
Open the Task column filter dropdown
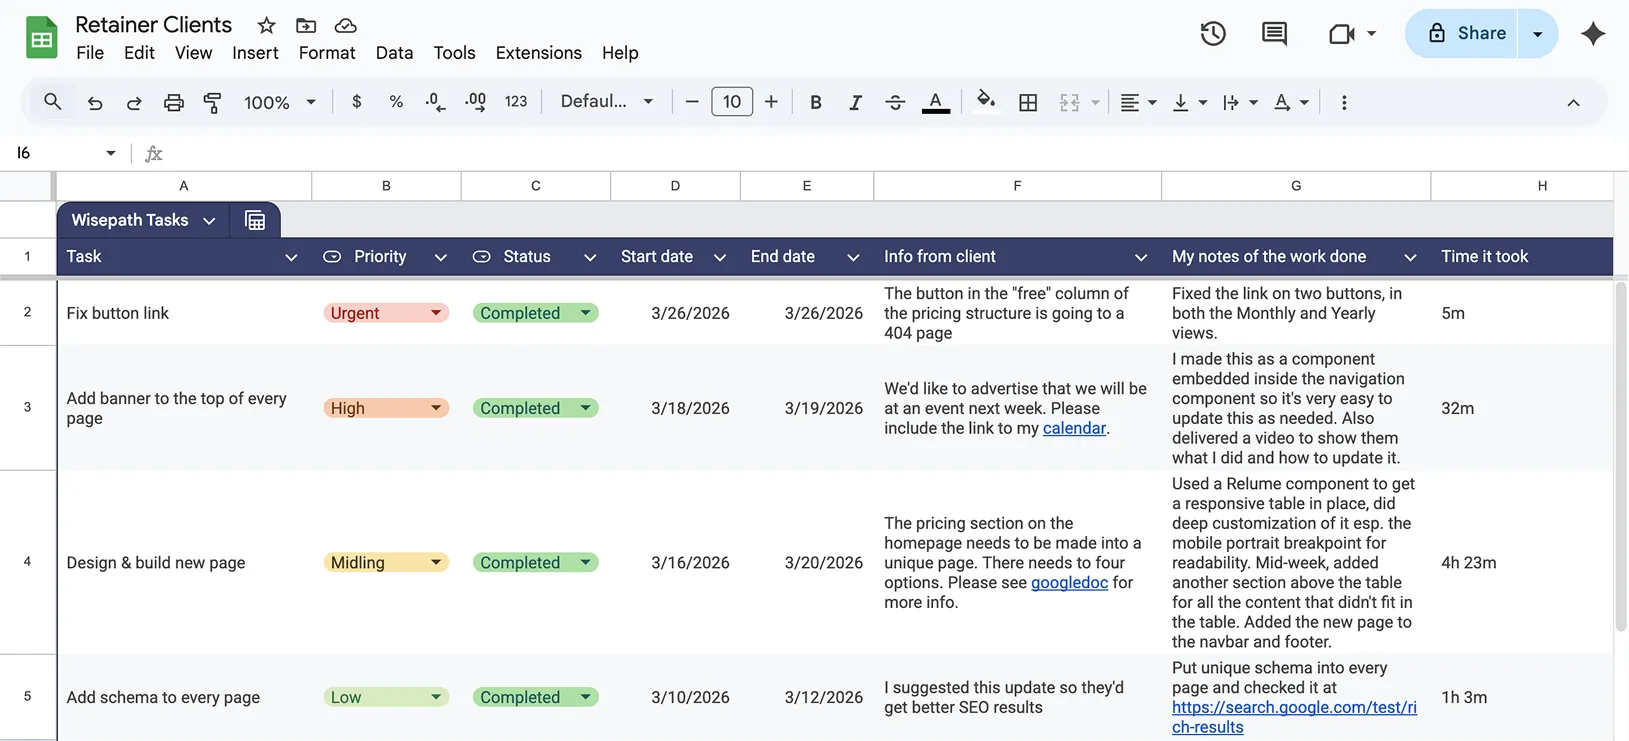[x=291, y=257]
